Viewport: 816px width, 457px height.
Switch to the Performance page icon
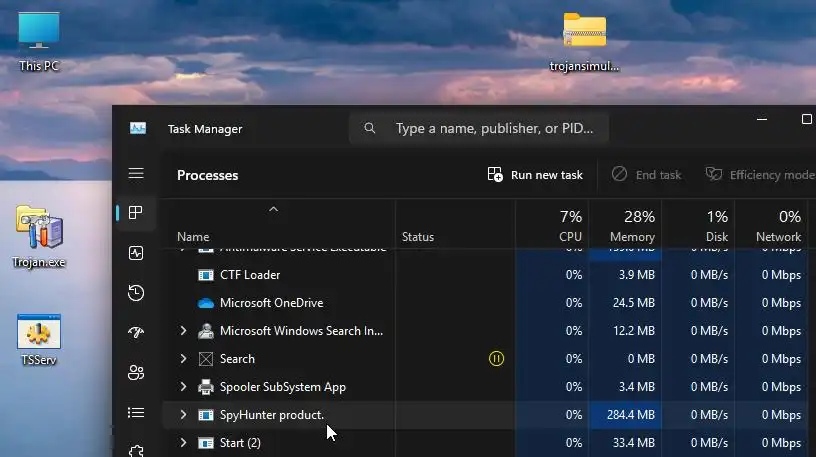coord(136,253)
